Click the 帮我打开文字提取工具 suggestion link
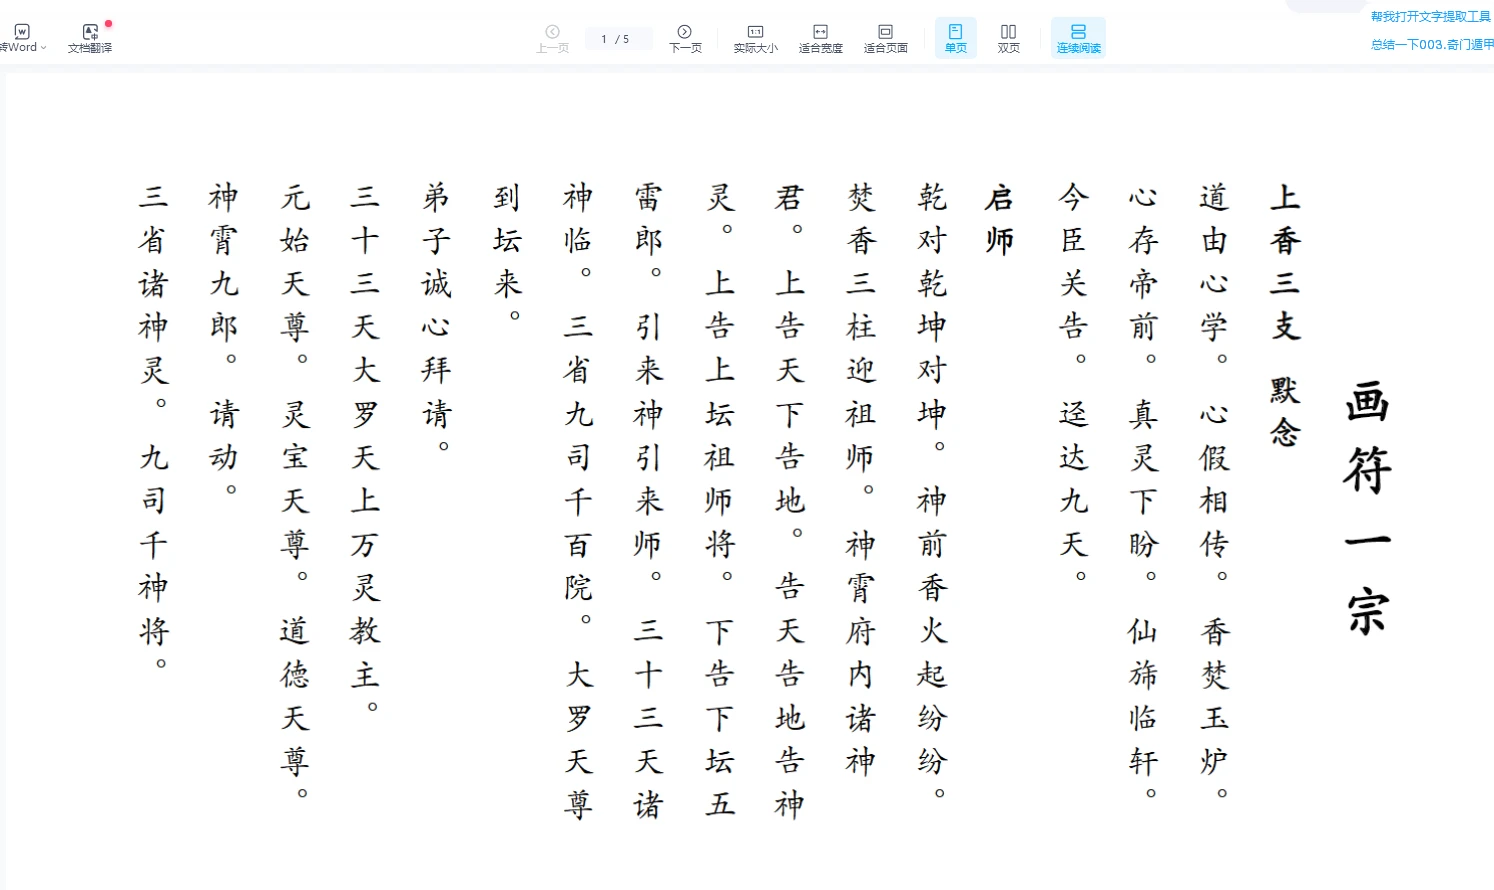This screenshot has width=1494, height=890. point(1431,17)
